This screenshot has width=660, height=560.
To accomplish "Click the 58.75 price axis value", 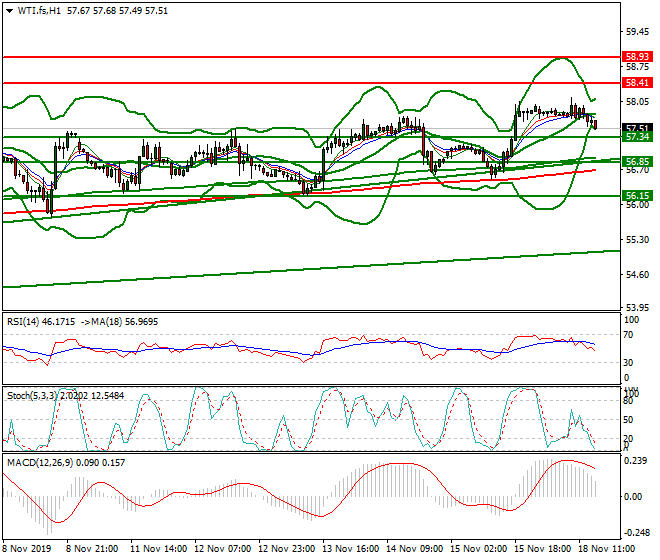I will click(640, 67).
